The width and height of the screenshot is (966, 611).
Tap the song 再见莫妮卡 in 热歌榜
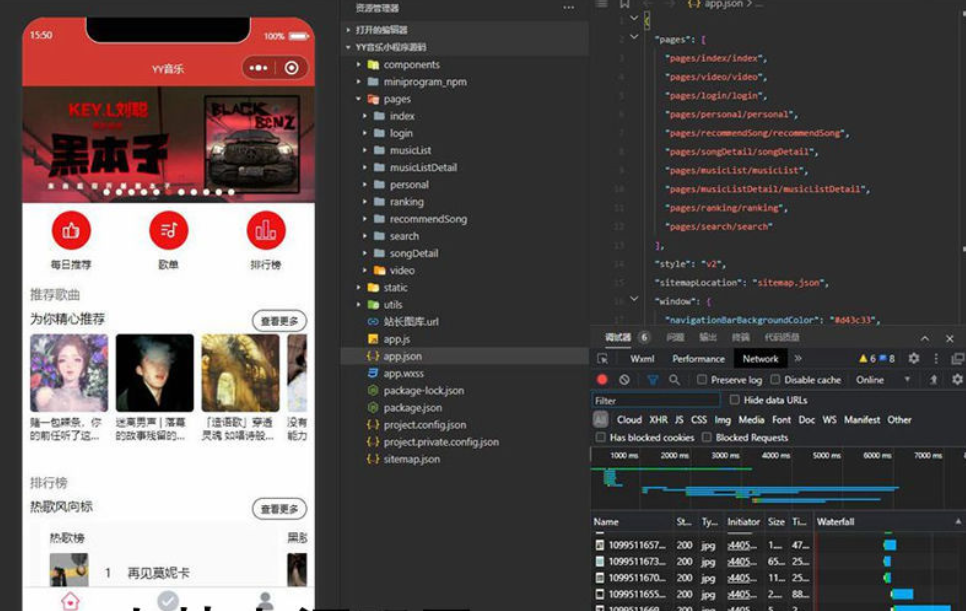[158, 573]
